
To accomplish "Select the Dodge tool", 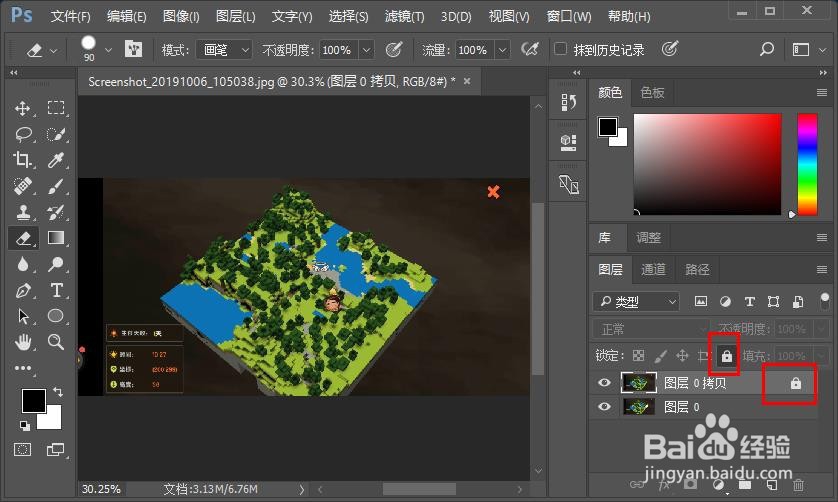I will pos(56,264).
